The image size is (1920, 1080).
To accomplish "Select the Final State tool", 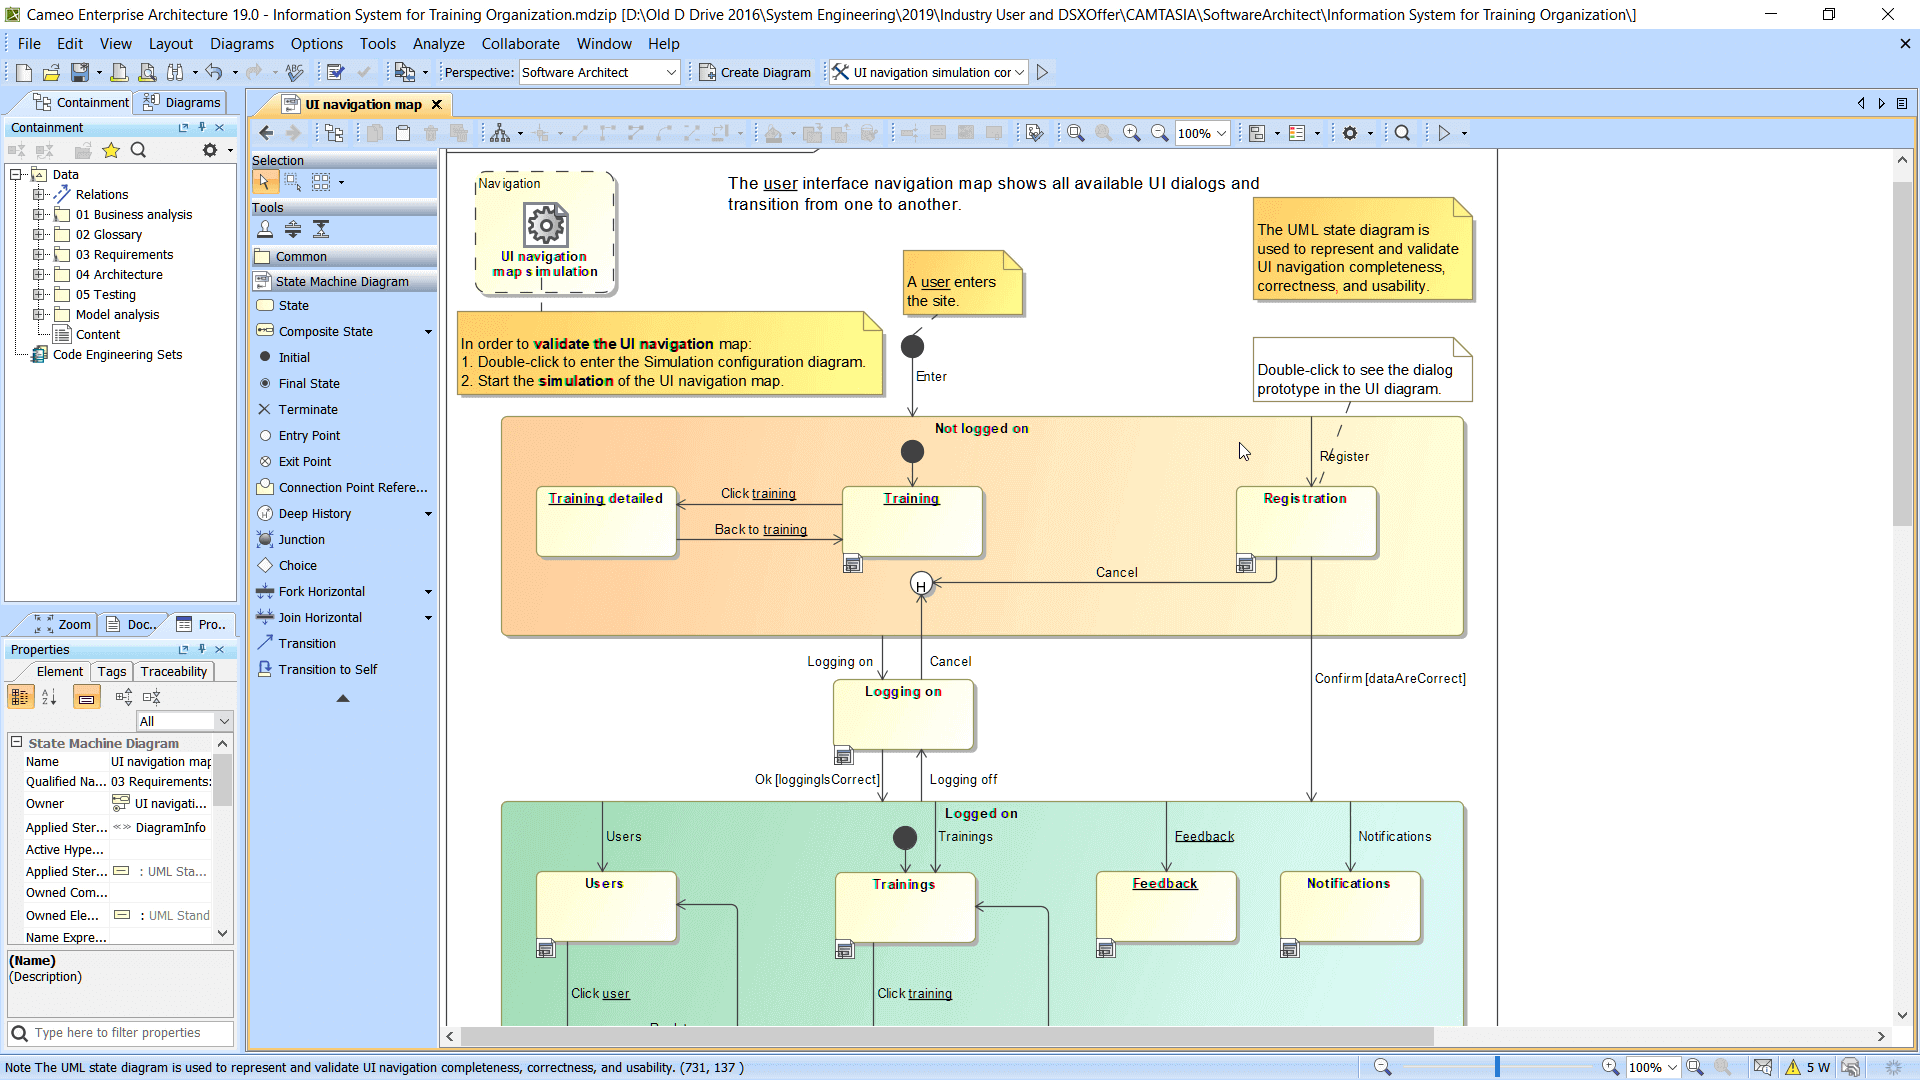I will (x=309, y=383).
